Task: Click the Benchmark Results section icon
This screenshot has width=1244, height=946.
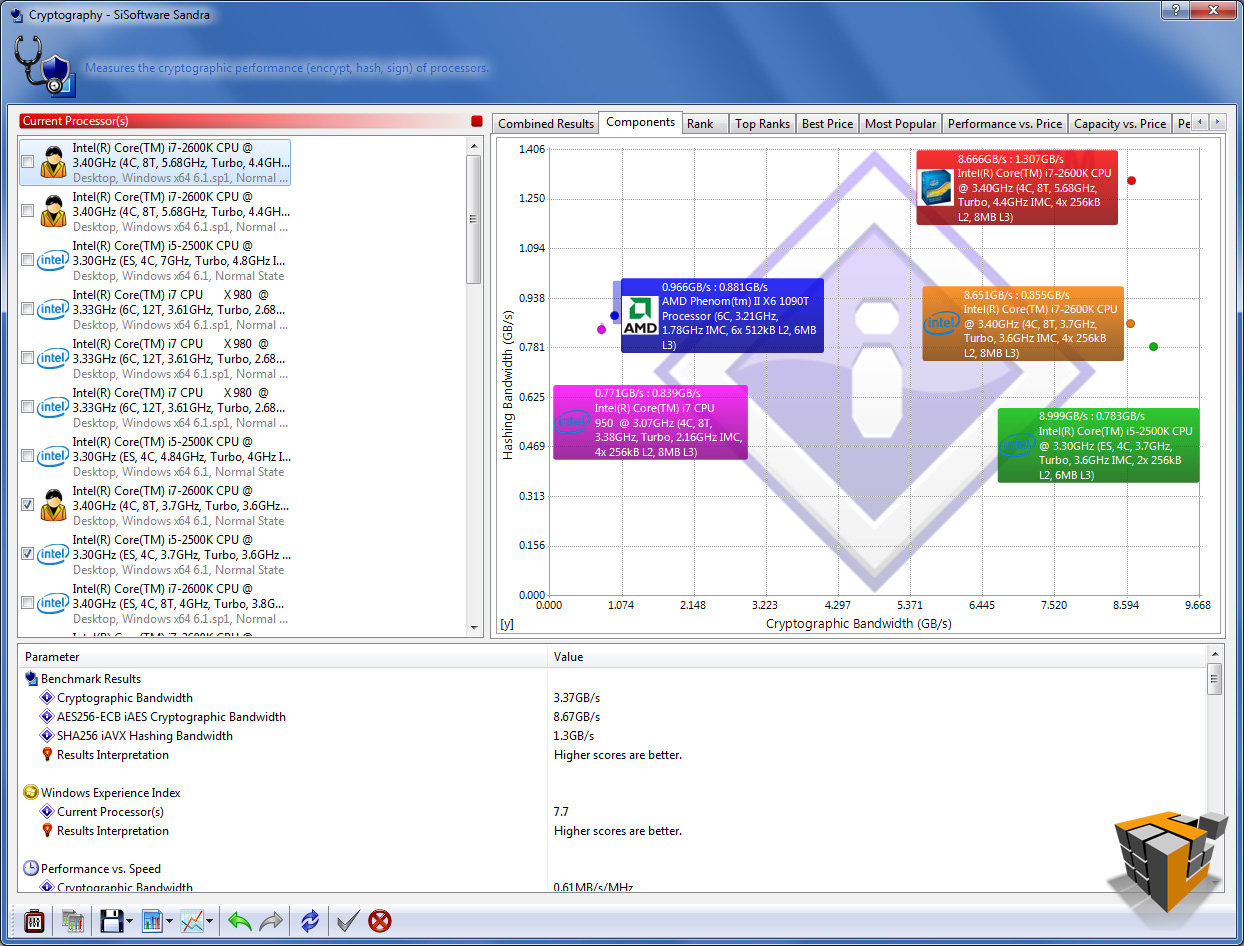Action: [31, 679]
